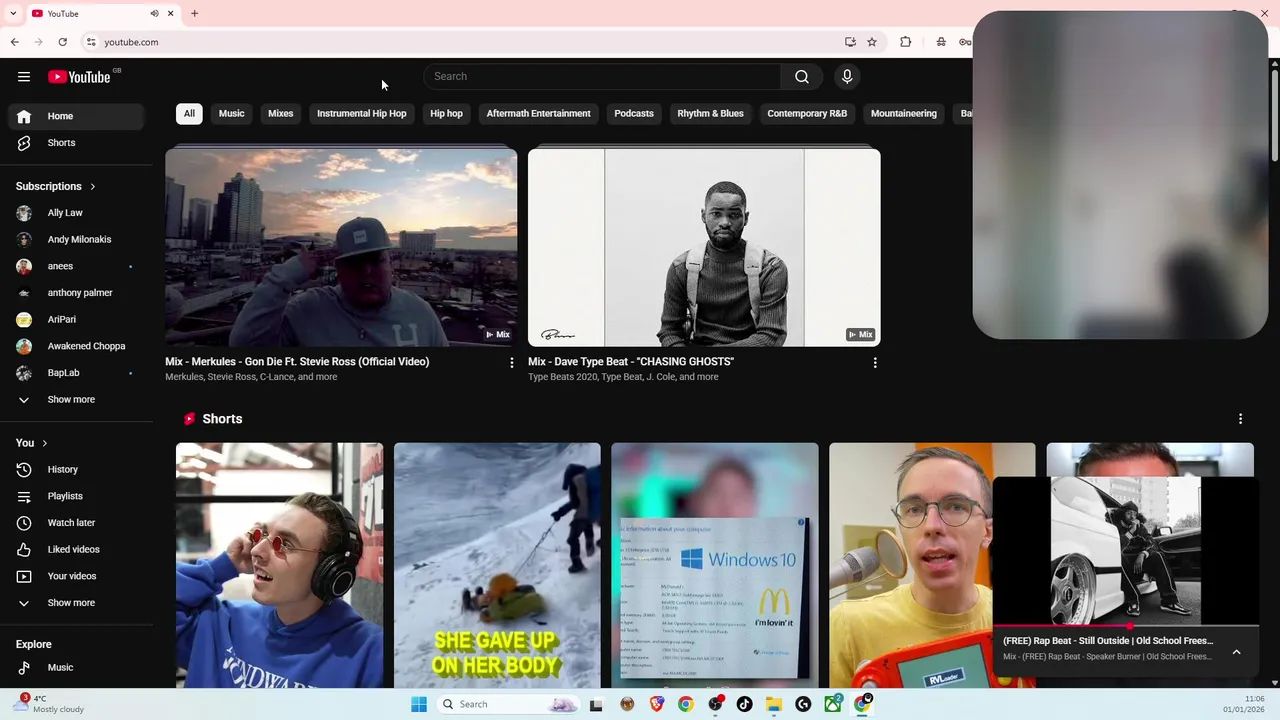Open the AriPari channel
Viewport: 1280px width, 720px height.
77,320
